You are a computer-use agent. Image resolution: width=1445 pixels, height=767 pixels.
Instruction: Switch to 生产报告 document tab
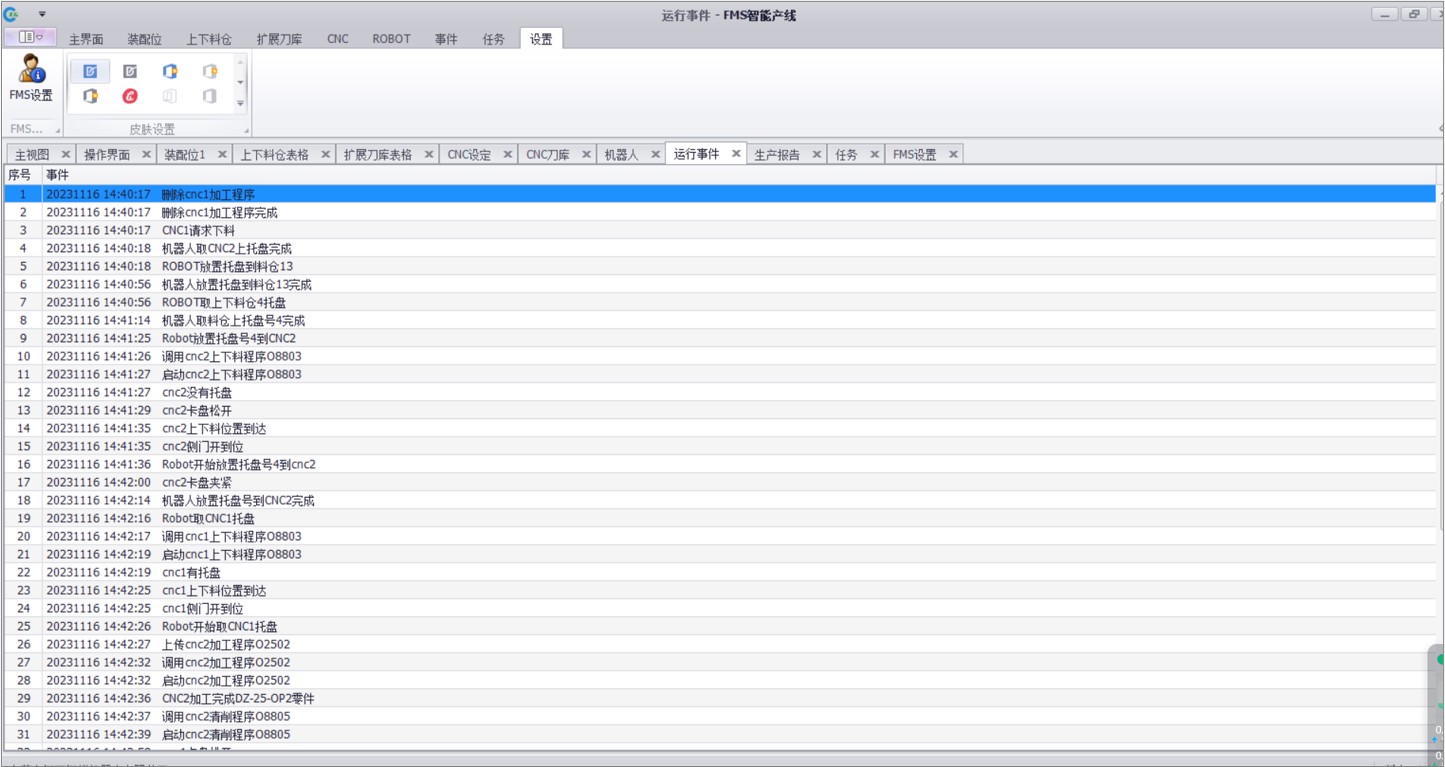(776, 155)
